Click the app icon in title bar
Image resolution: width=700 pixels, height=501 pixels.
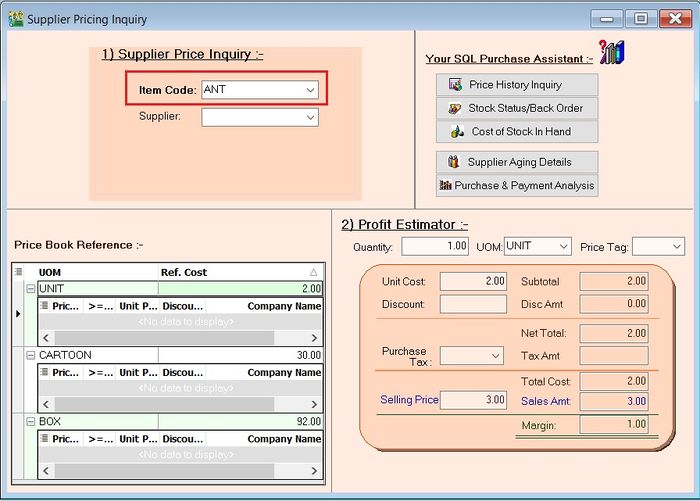pos(15,19)
